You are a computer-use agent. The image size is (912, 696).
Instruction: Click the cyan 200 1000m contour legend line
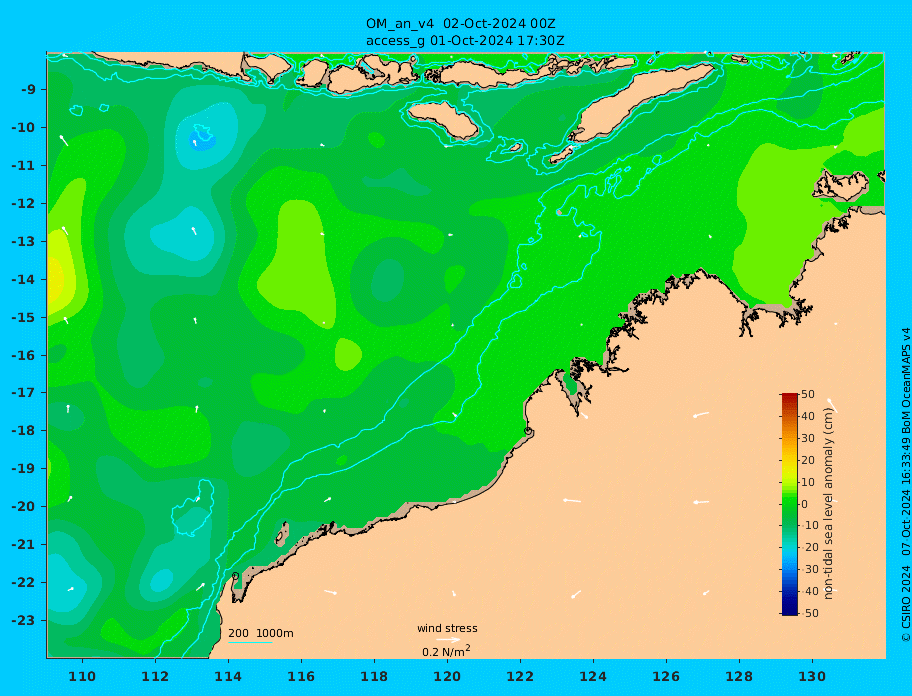pyautogui.click(x=250, y=642)
